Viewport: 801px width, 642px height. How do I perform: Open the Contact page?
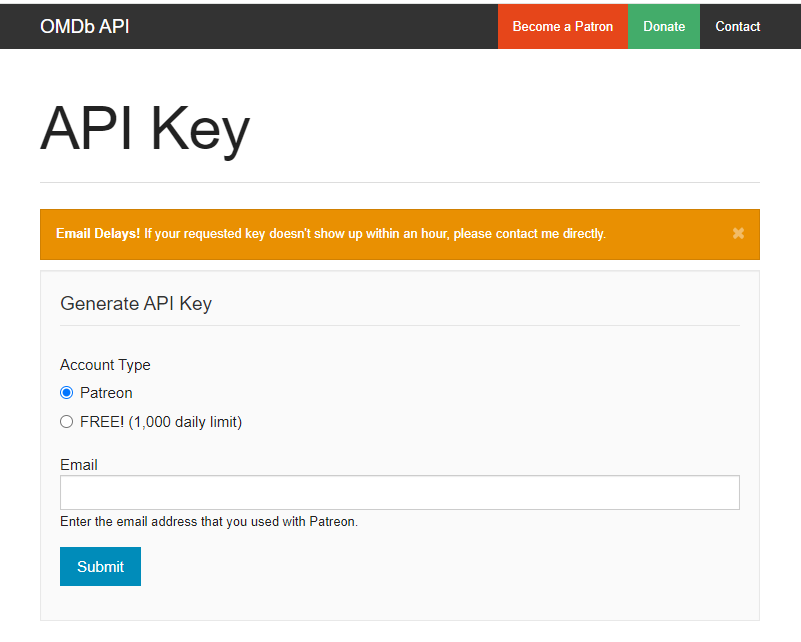point(737,27)
